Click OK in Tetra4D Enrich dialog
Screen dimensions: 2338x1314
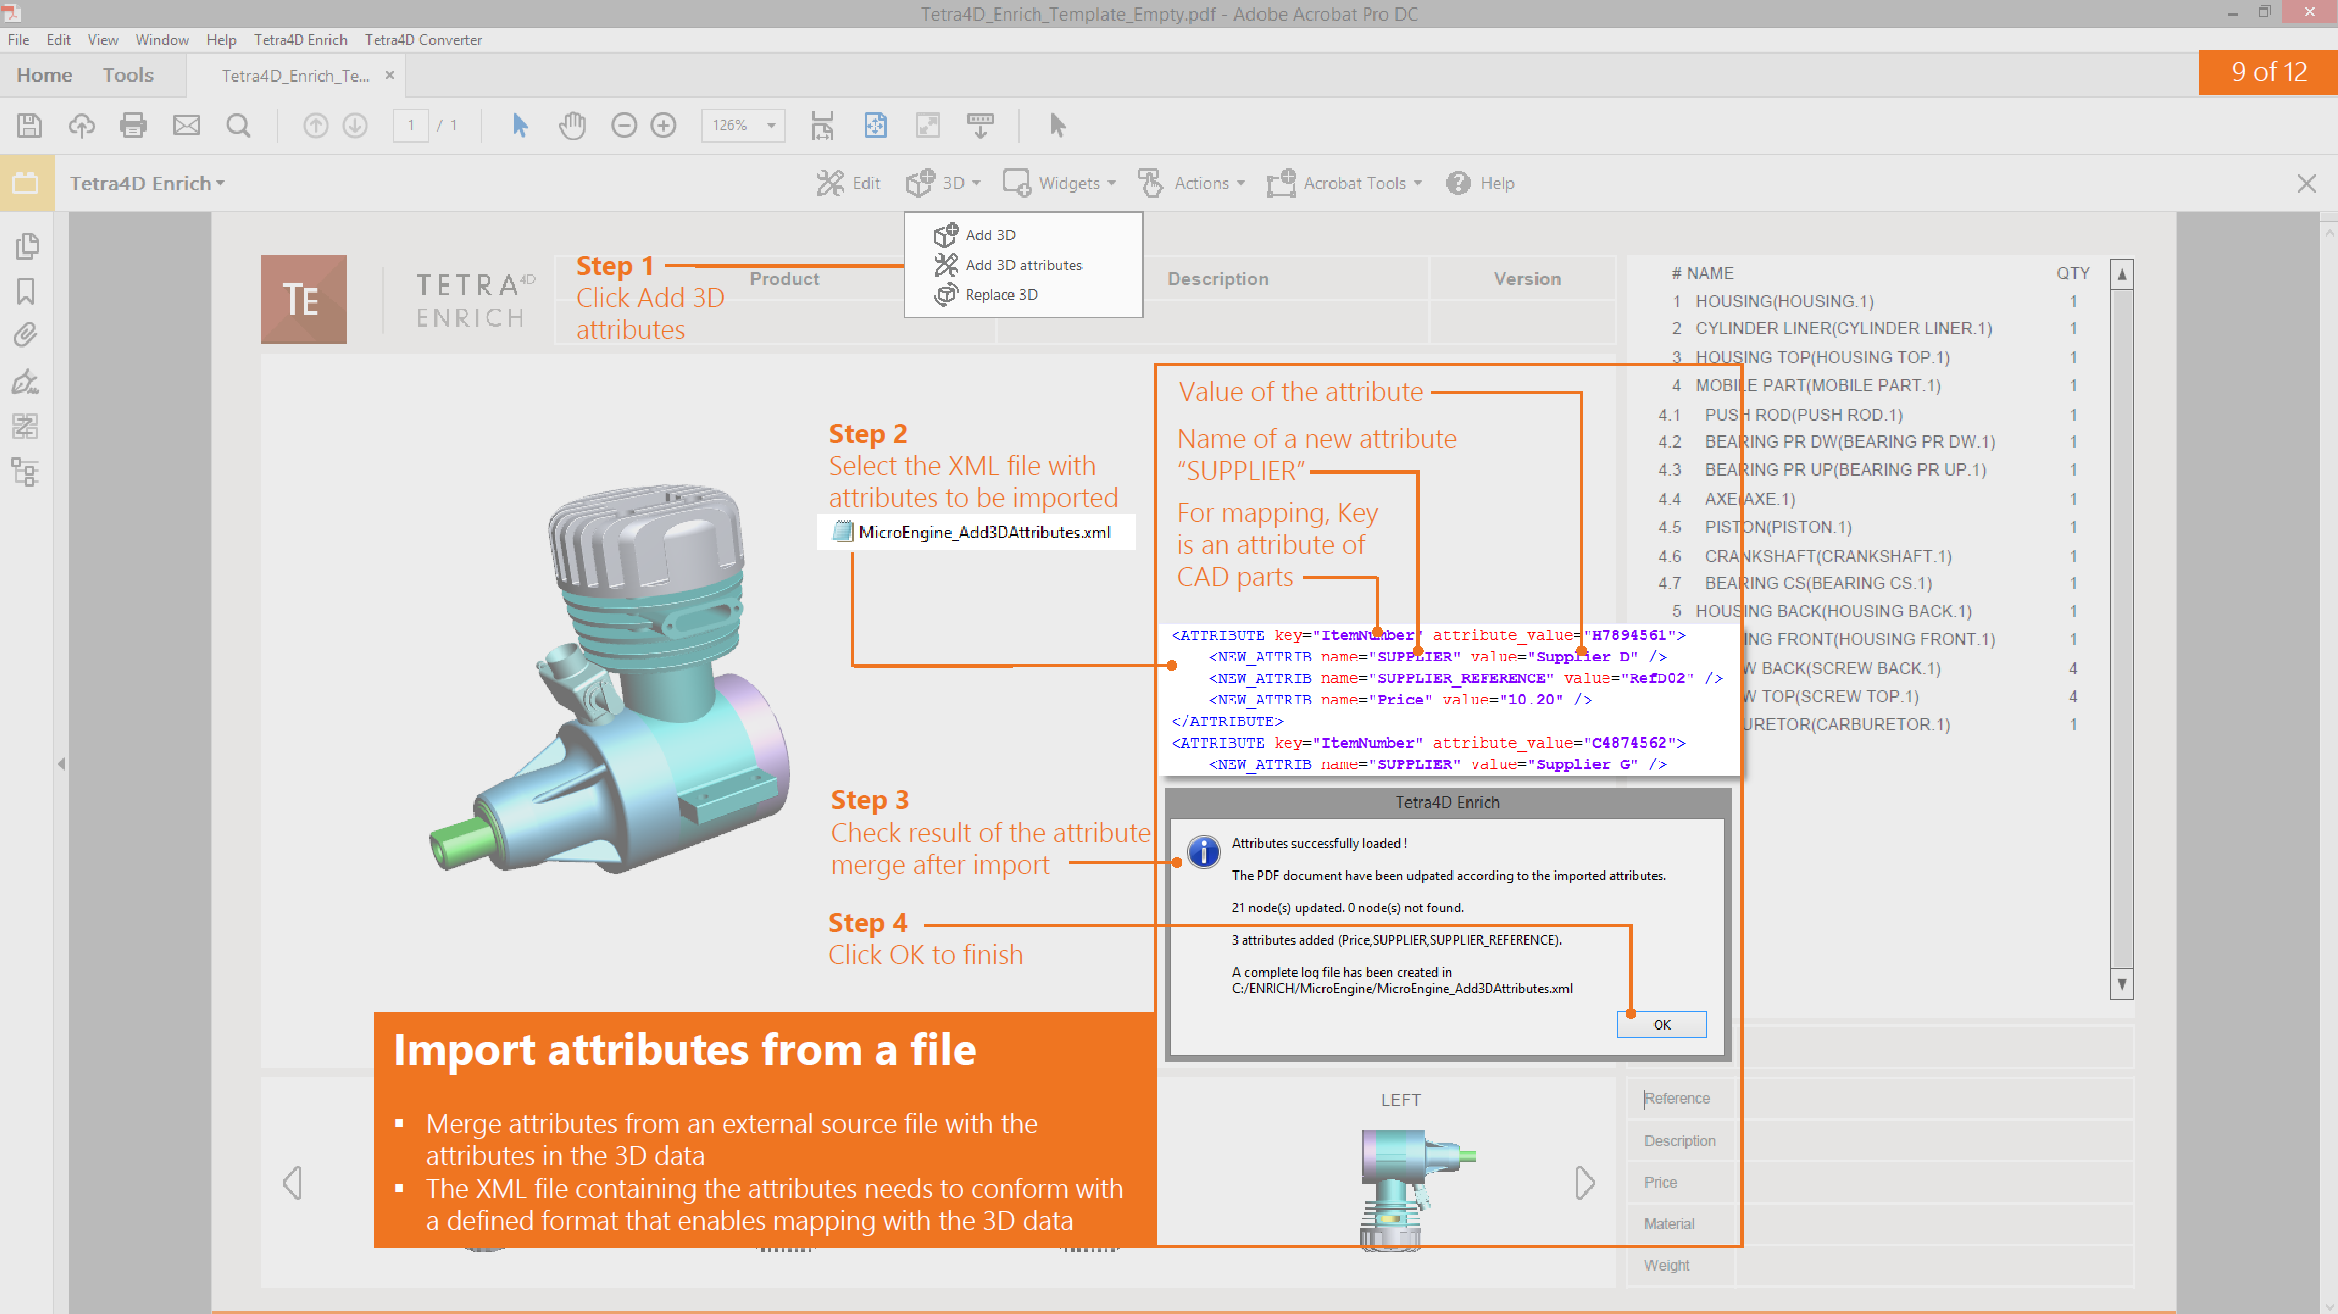[x=1662, y=1025]
